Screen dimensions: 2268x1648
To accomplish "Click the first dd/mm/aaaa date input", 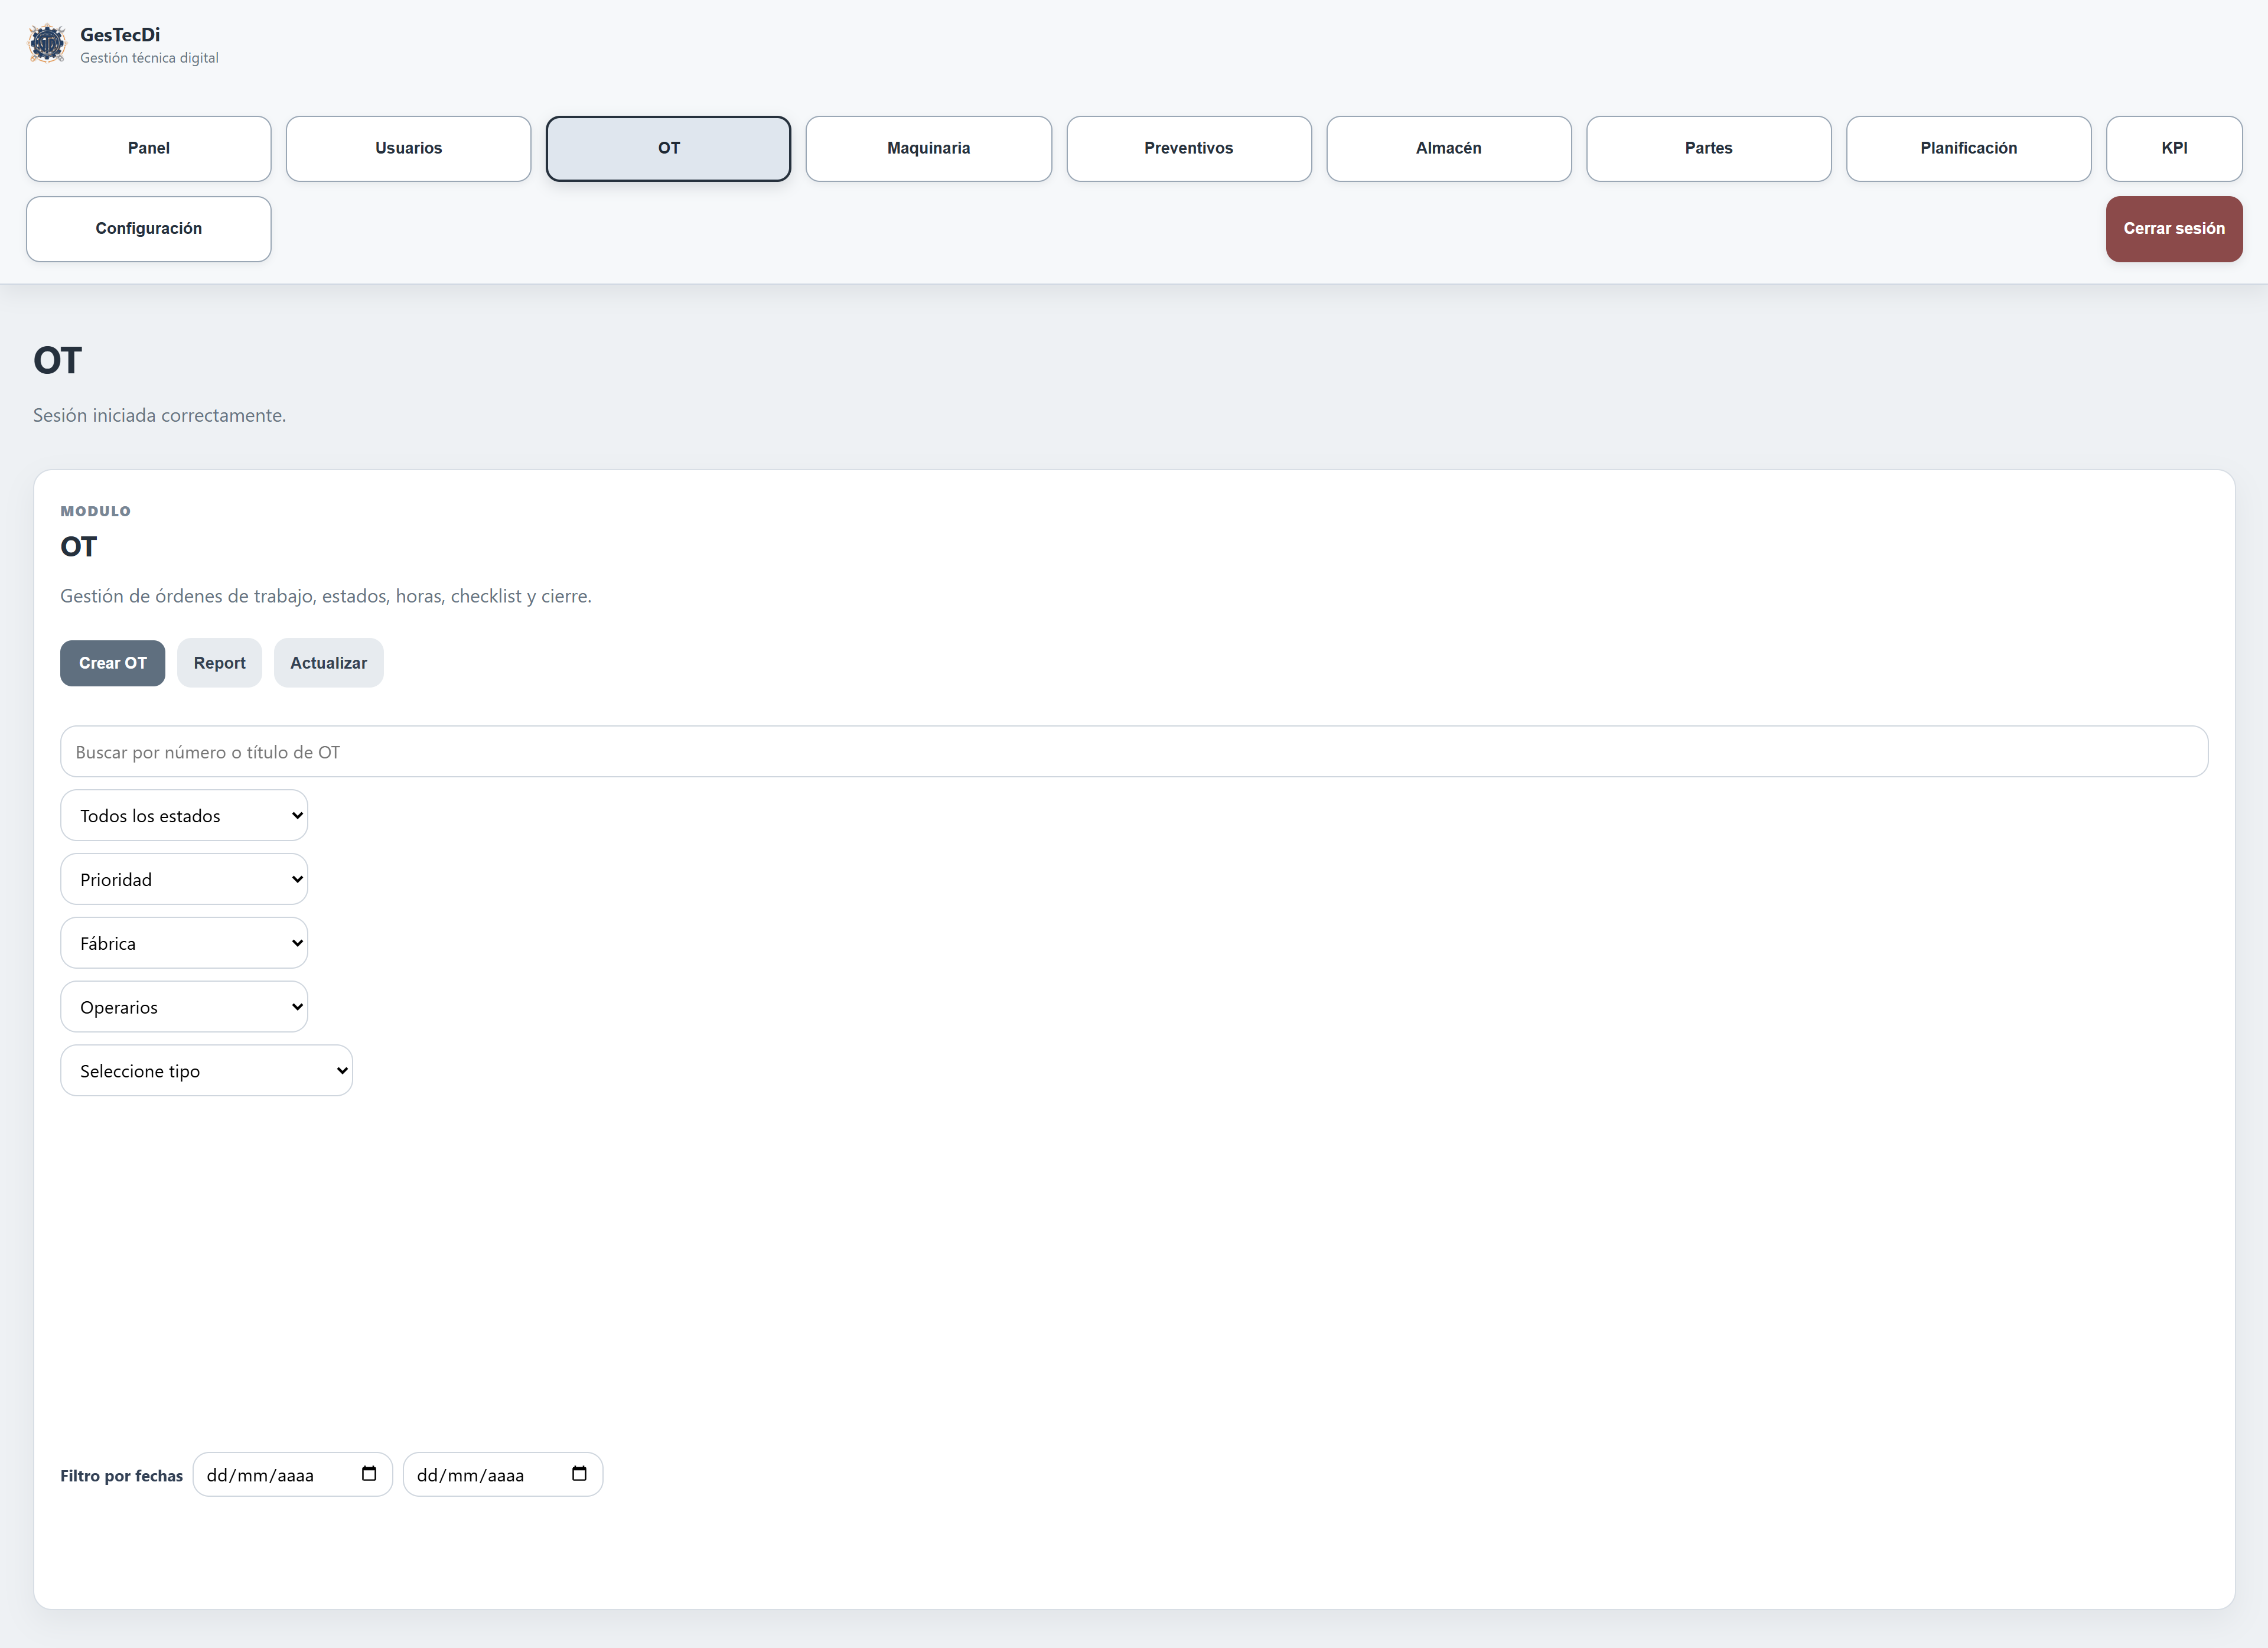I will click(x=292, y=1475).
